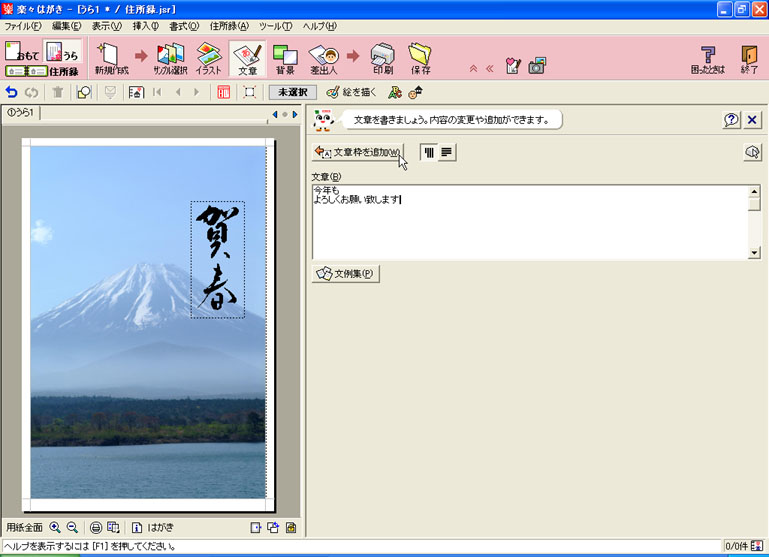Click the 印刷 print icon
Screen dimensions: 769x557
(382, 58)
